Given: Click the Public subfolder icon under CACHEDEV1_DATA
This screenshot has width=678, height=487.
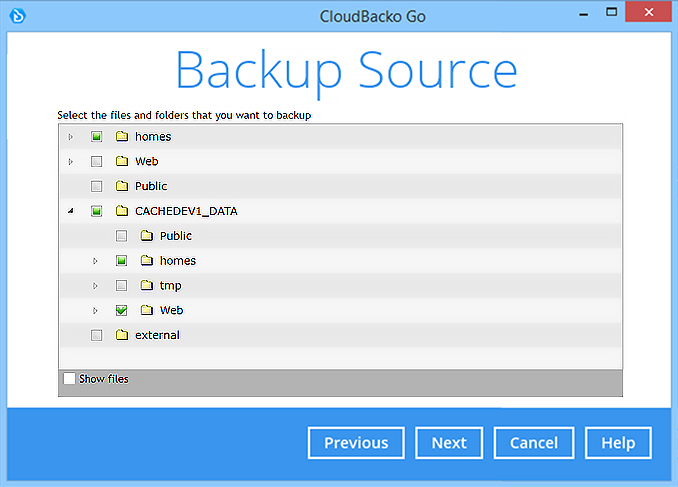Looking at the screenshot, I should pos(147,236).
